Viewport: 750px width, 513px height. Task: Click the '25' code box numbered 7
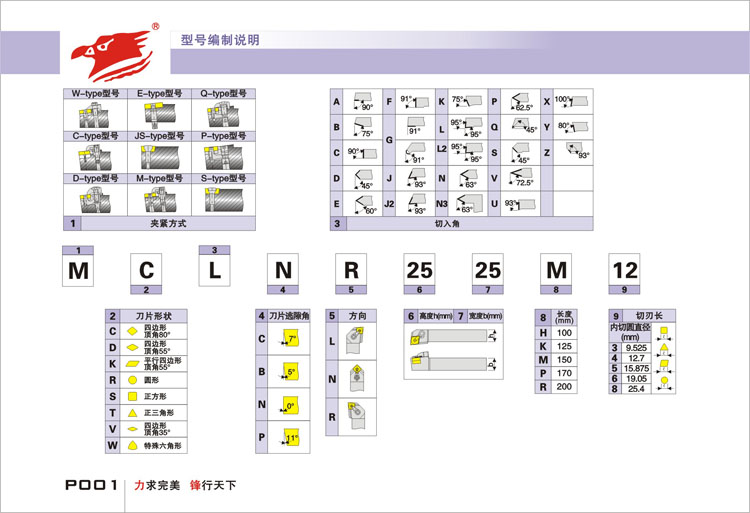488,270
